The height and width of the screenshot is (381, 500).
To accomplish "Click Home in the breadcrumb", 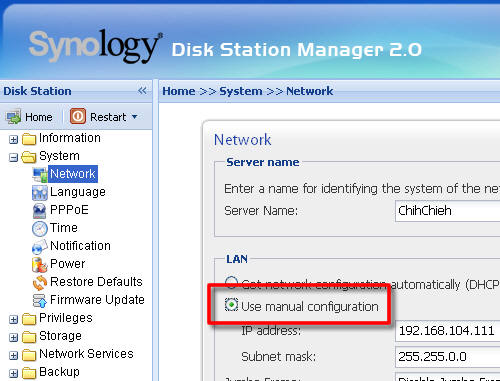I will [x=179, y=91].
